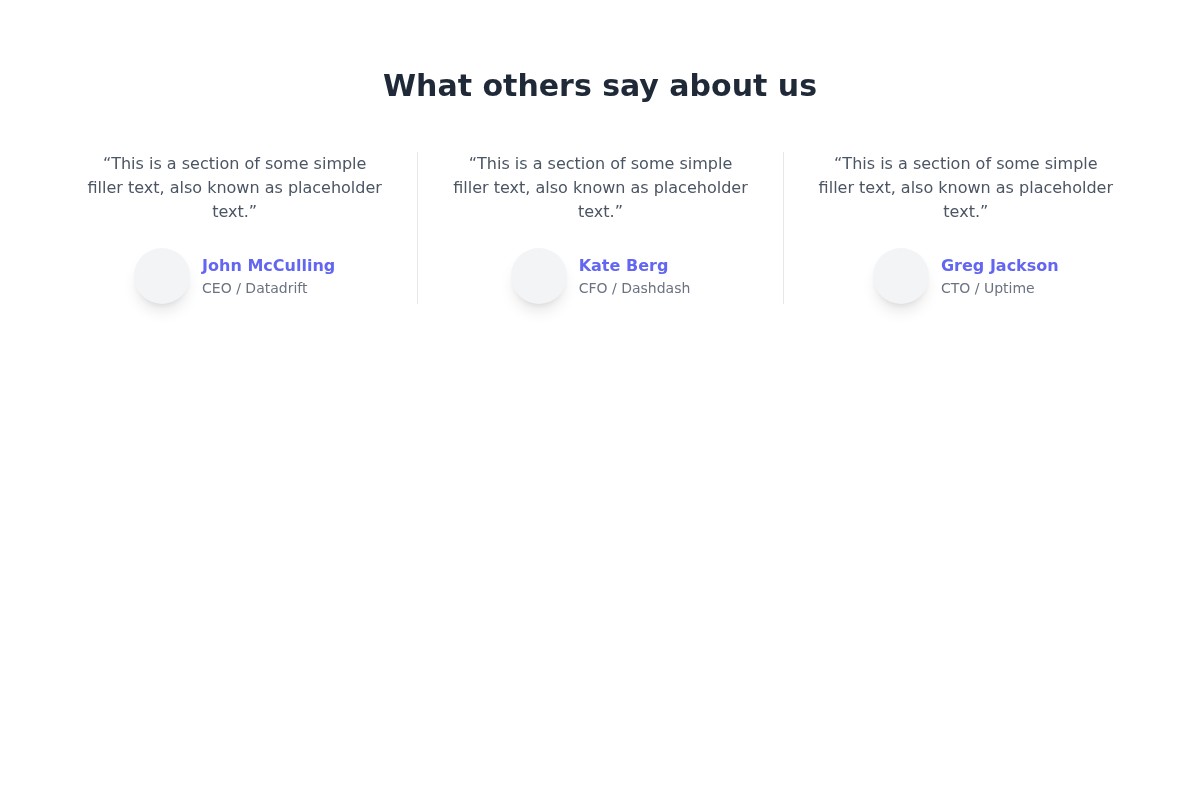The width and height of the screenshot is (1200, 800).
Task: Click the "What others say about us" heading
Action: coord(600,86)
